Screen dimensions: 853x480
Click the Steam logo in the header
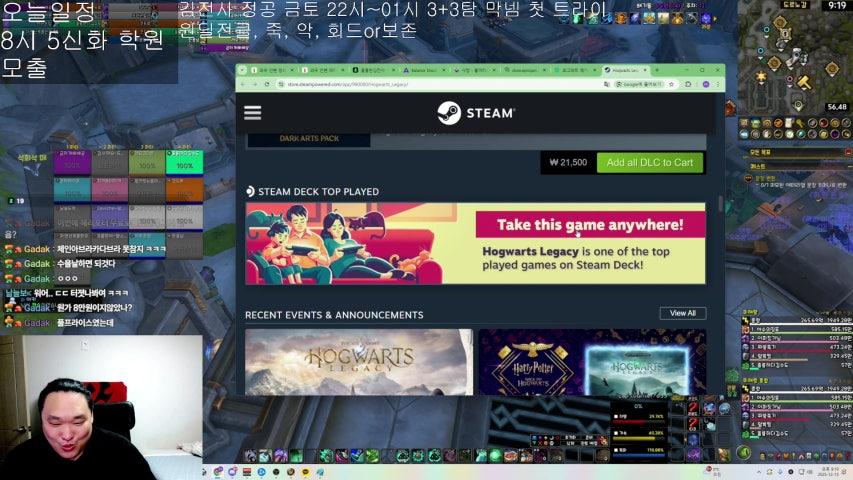(x=475, y=113)
